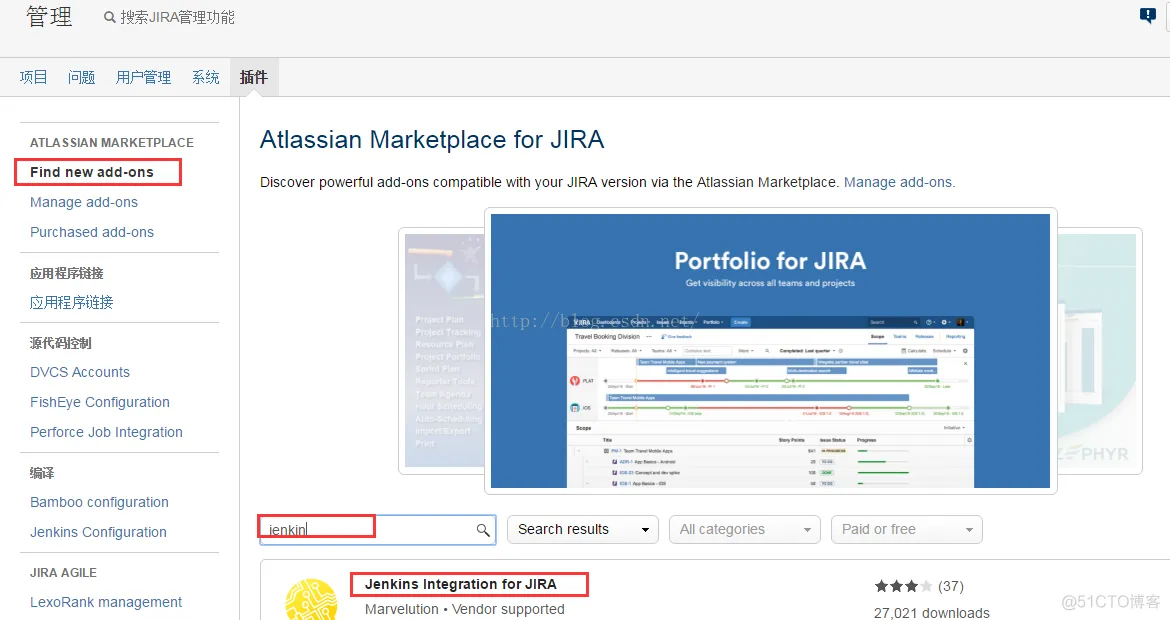
Task: Open DVCS Accounts settings
Action: click(x=80, y=372)
